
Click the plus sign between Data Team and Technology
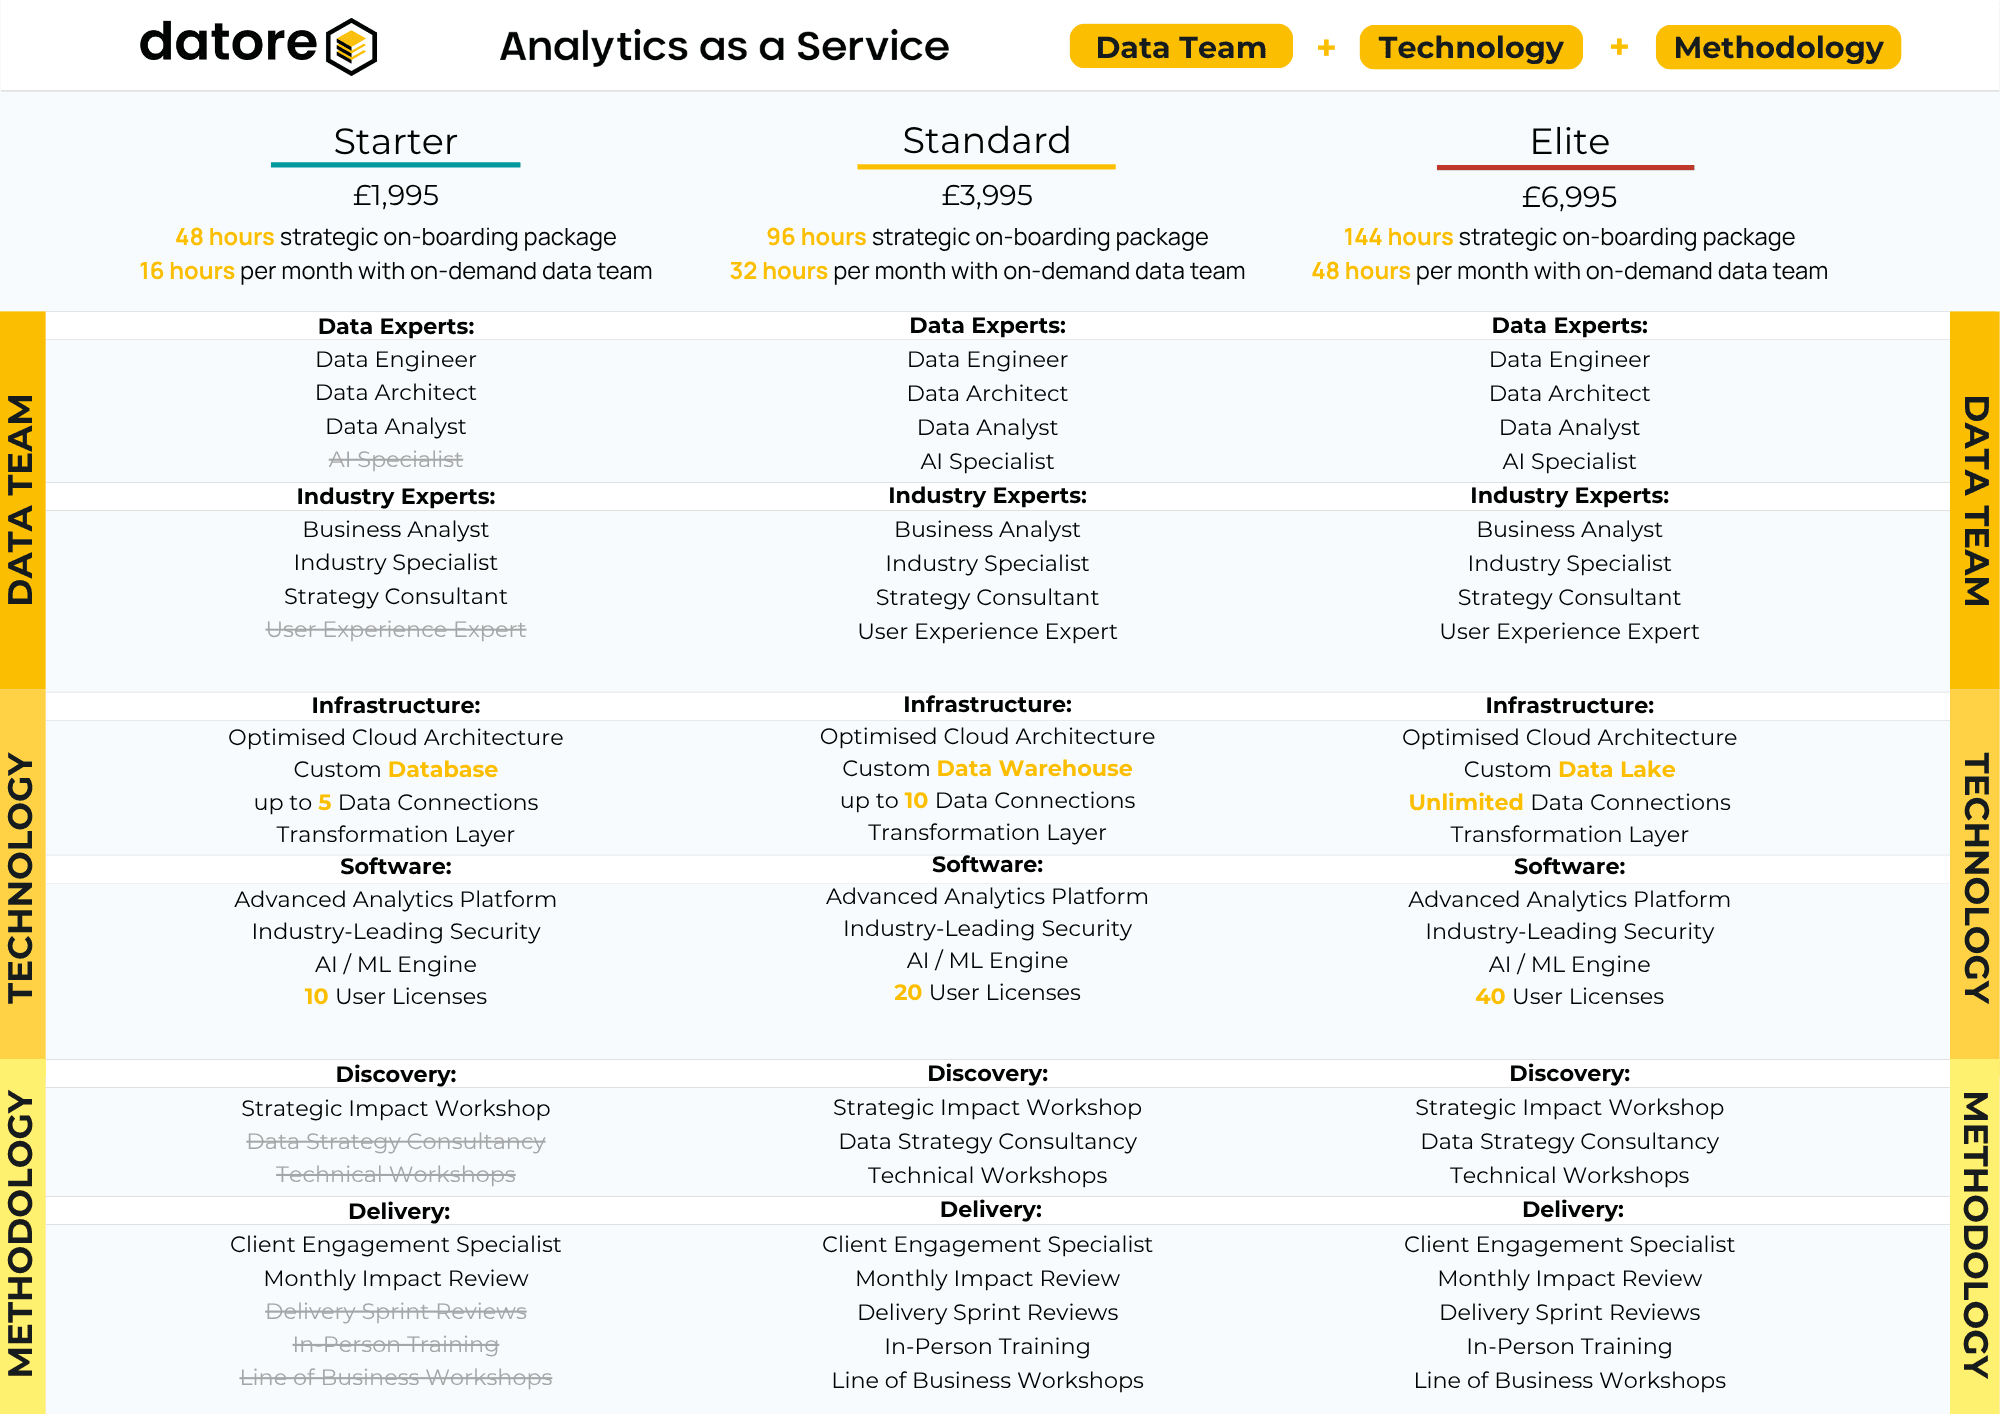click(1326, 47)
